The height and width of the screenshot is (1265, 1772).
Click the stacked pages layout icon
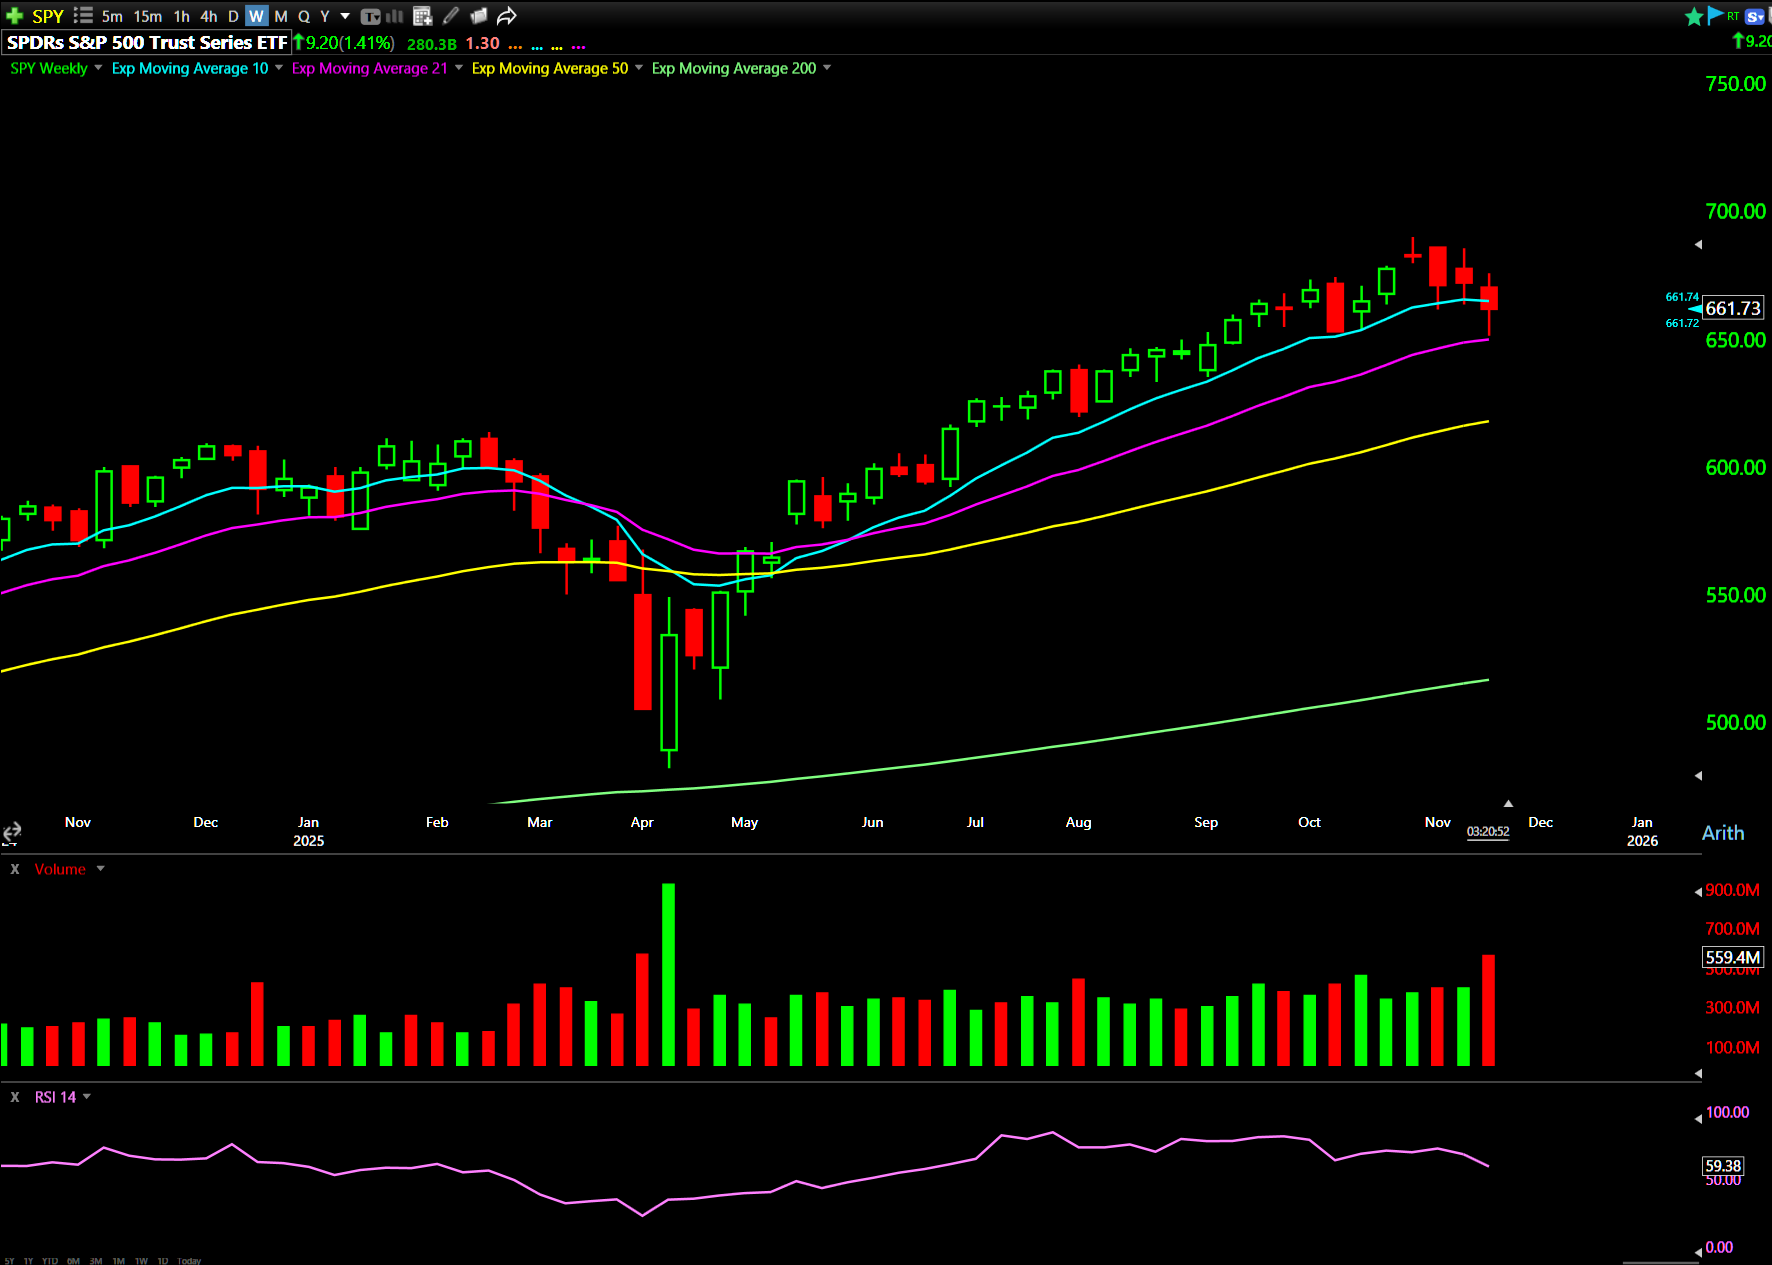(479, 16)
